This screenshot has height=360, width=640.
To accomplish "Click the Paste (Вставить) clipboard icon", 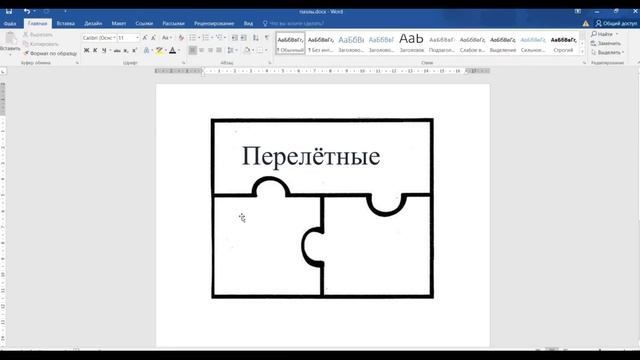I will click(x=10, y=39).
